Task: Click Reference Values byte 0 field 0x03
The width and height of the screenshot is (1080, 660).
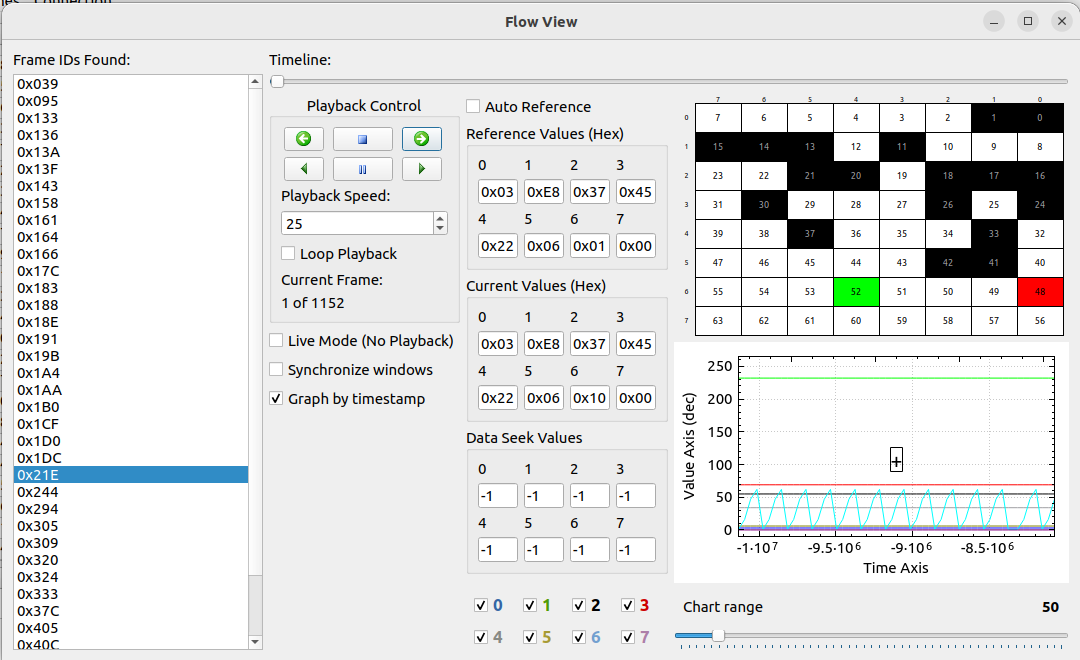Action: click(497, 192)
